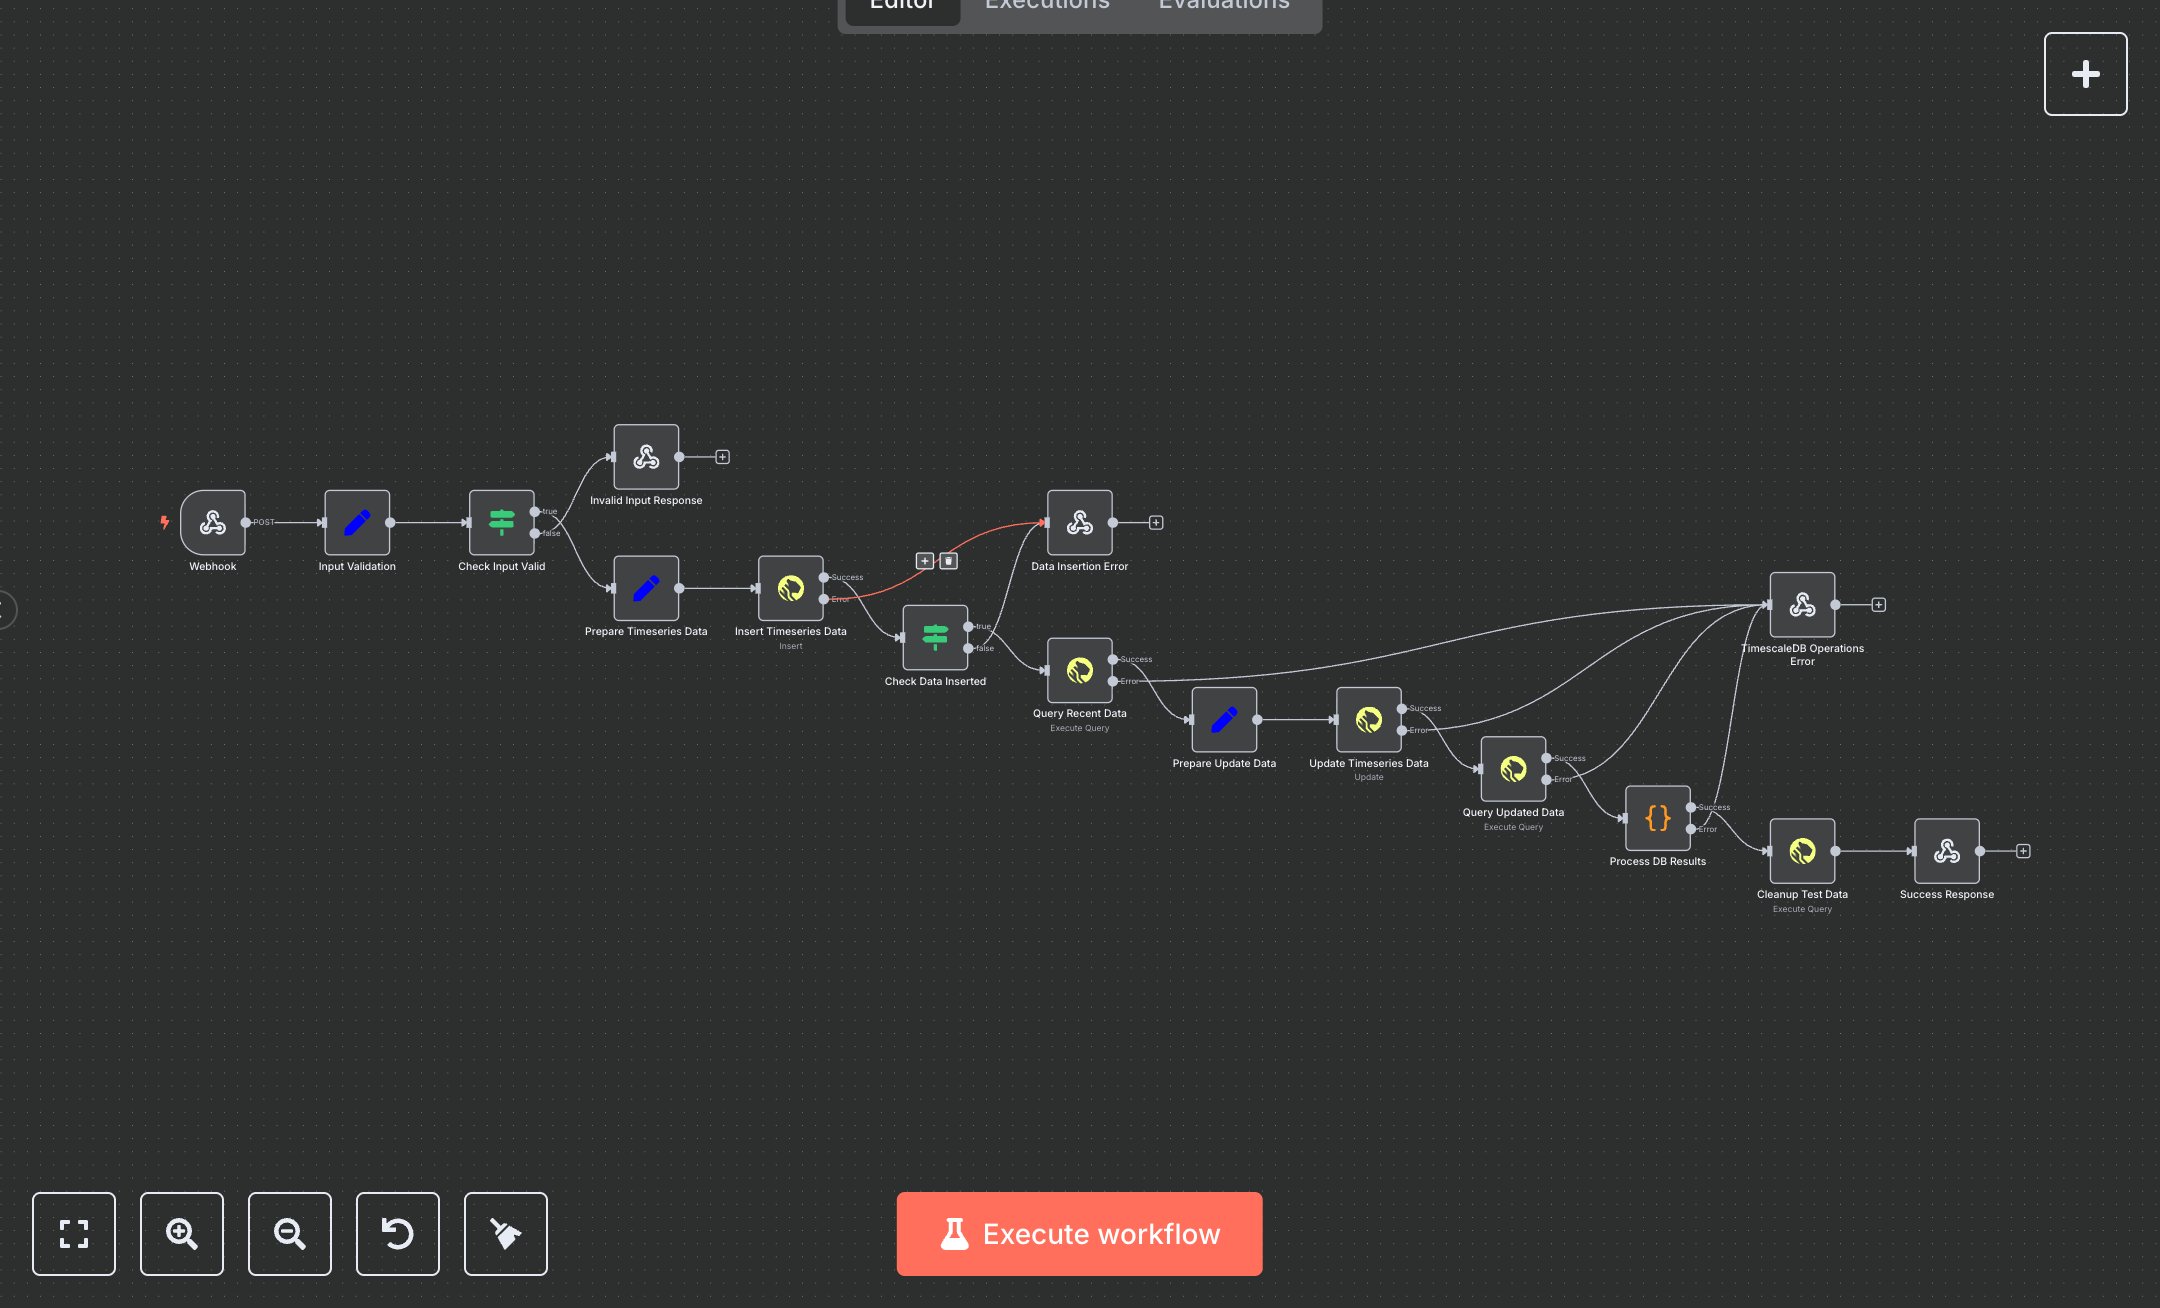Open the Data Insertion Error node

click(1079, 522)
